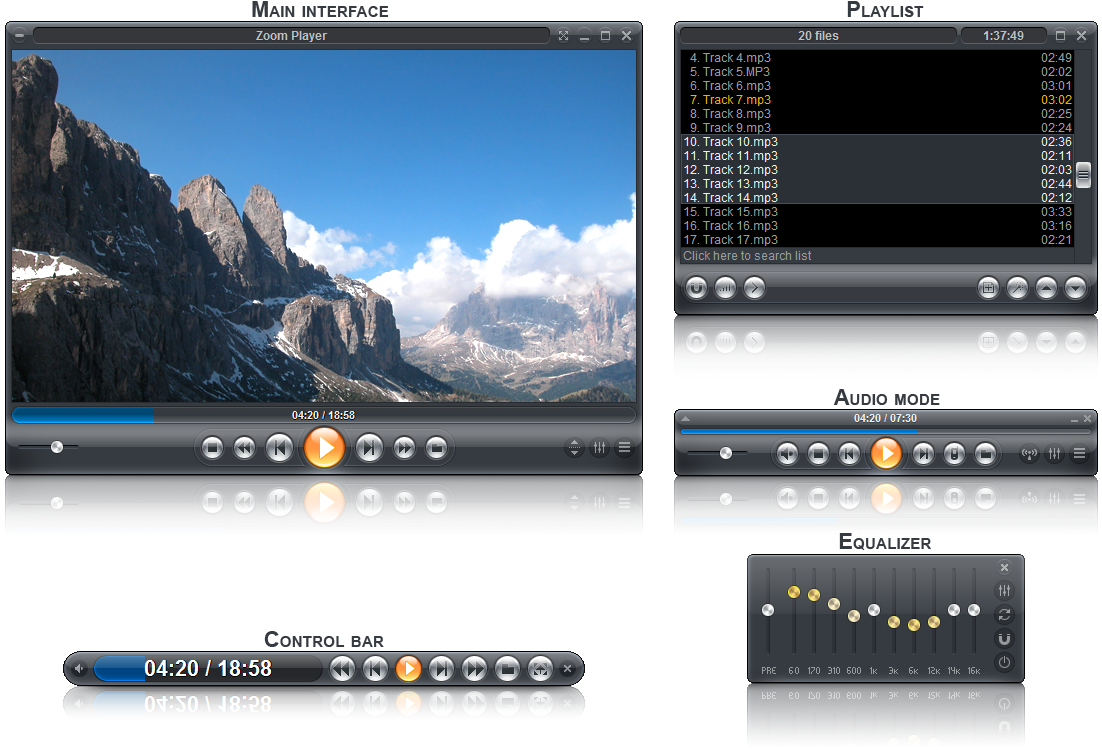Click the 1:37:49 total time display

[1003, 36]
